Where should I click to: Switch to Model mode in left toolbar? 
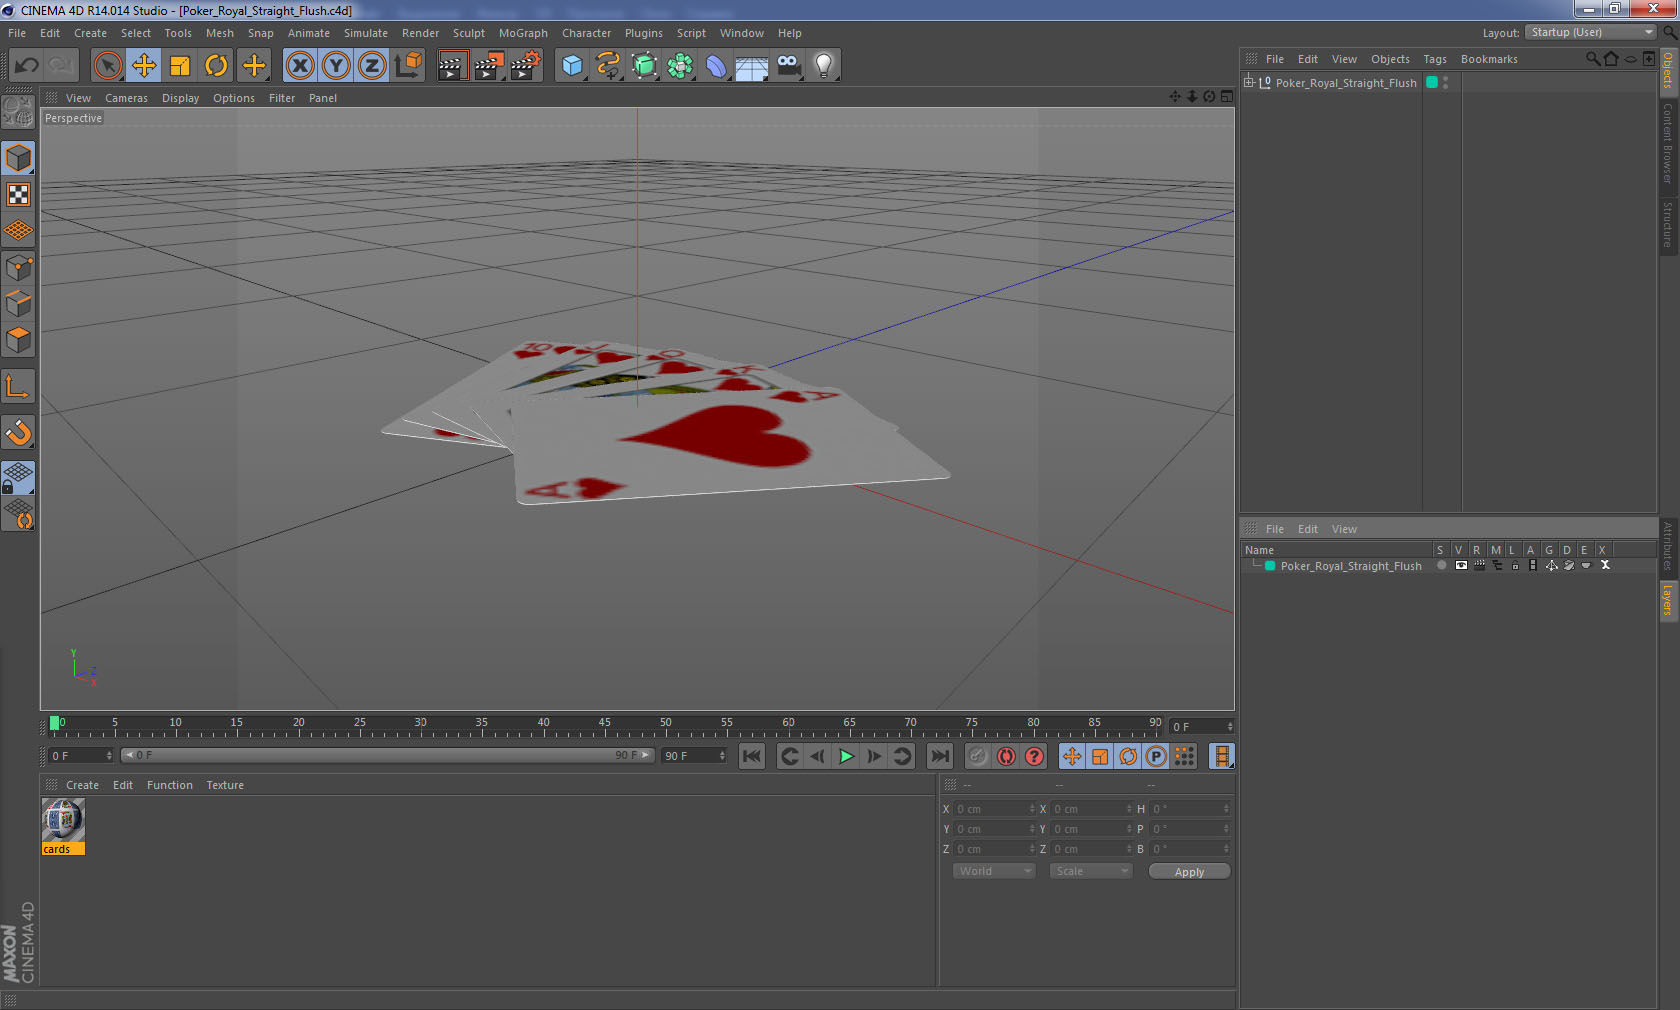(18, 158)
